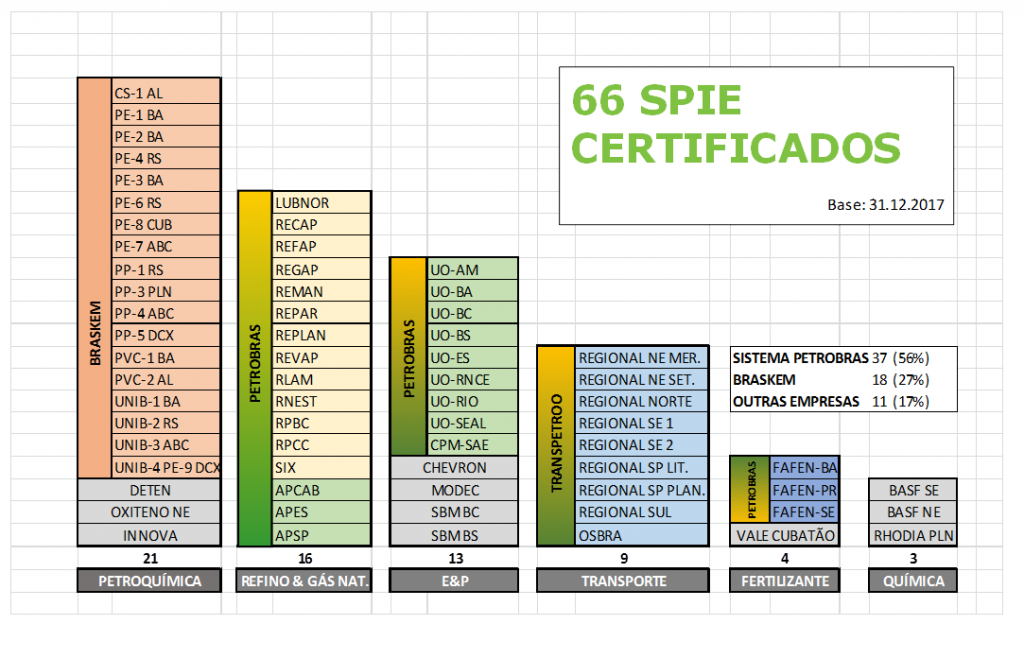
Task: Click the "MODEC" cell
Action: (454, 490)
